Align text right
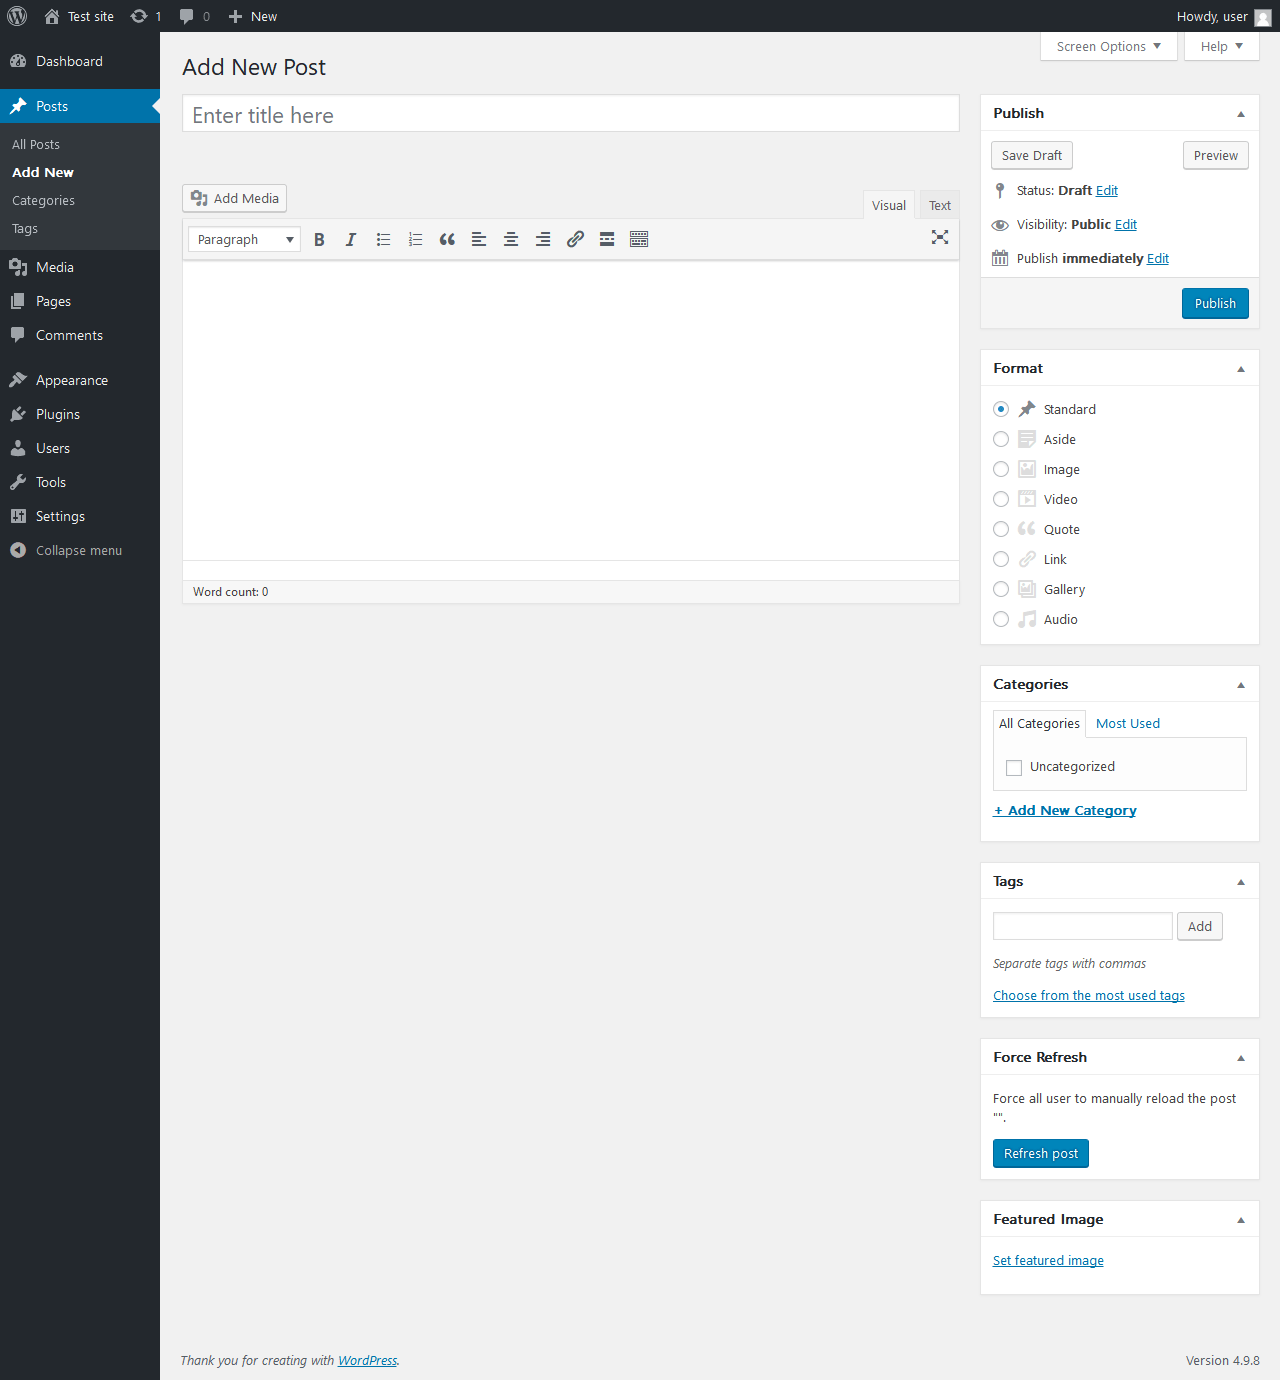1280x1380 pixels. pyautogui.click(x=543, y=239)
